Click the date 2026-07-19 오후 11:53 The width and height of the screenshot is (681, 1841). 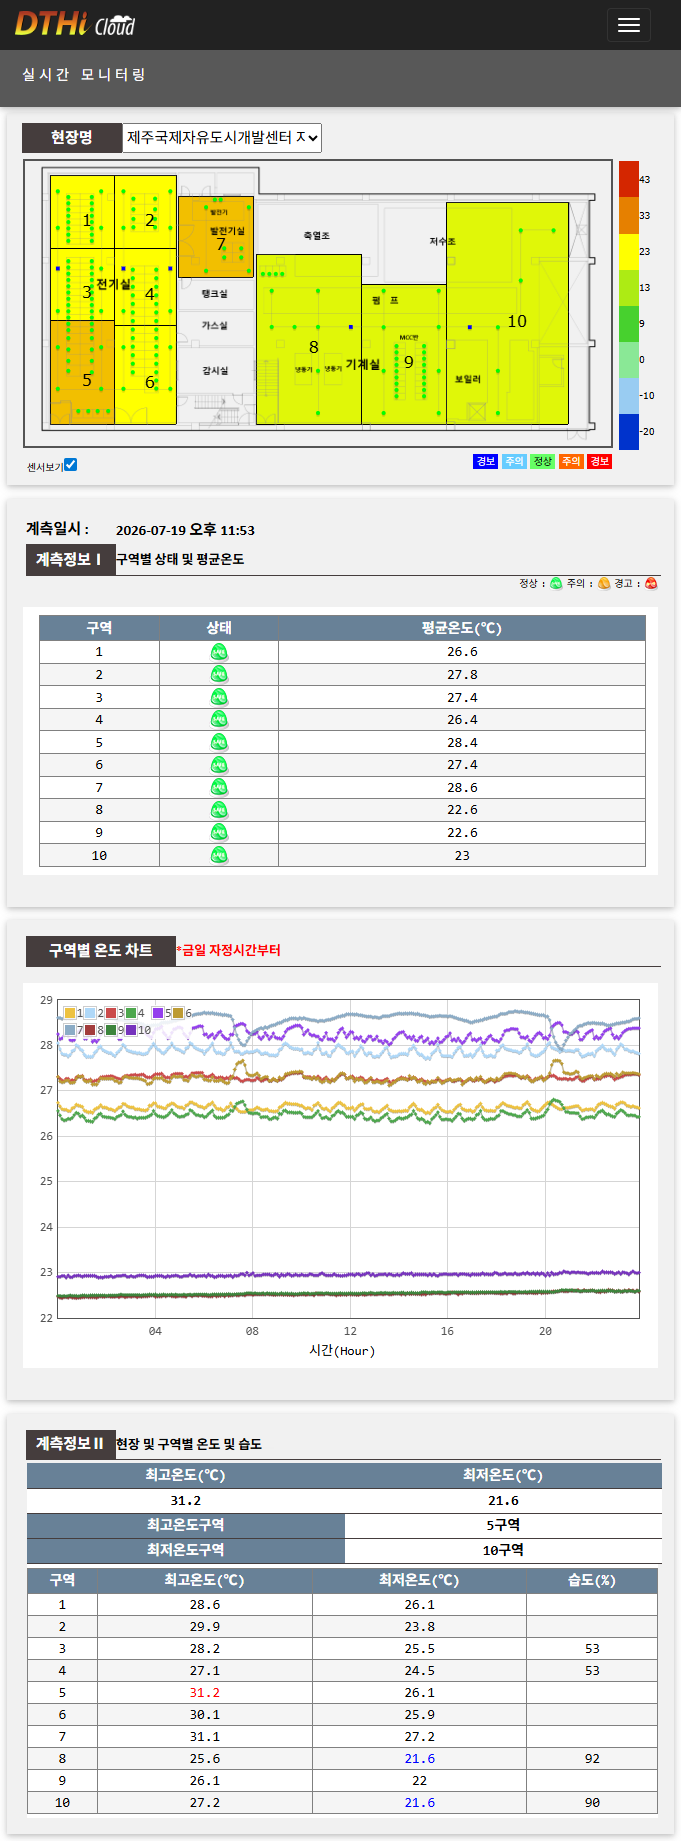(x=185, y=530)
